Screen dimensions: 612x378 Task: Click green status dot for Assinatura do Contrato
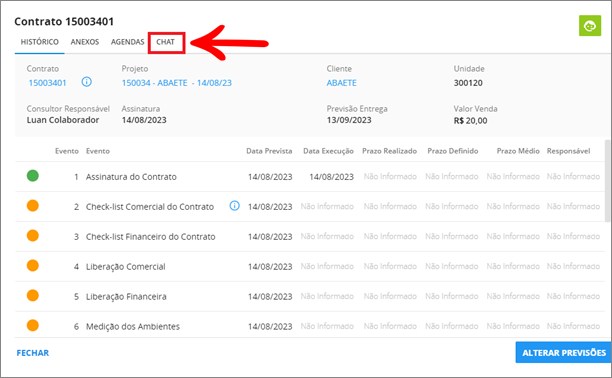33,176
